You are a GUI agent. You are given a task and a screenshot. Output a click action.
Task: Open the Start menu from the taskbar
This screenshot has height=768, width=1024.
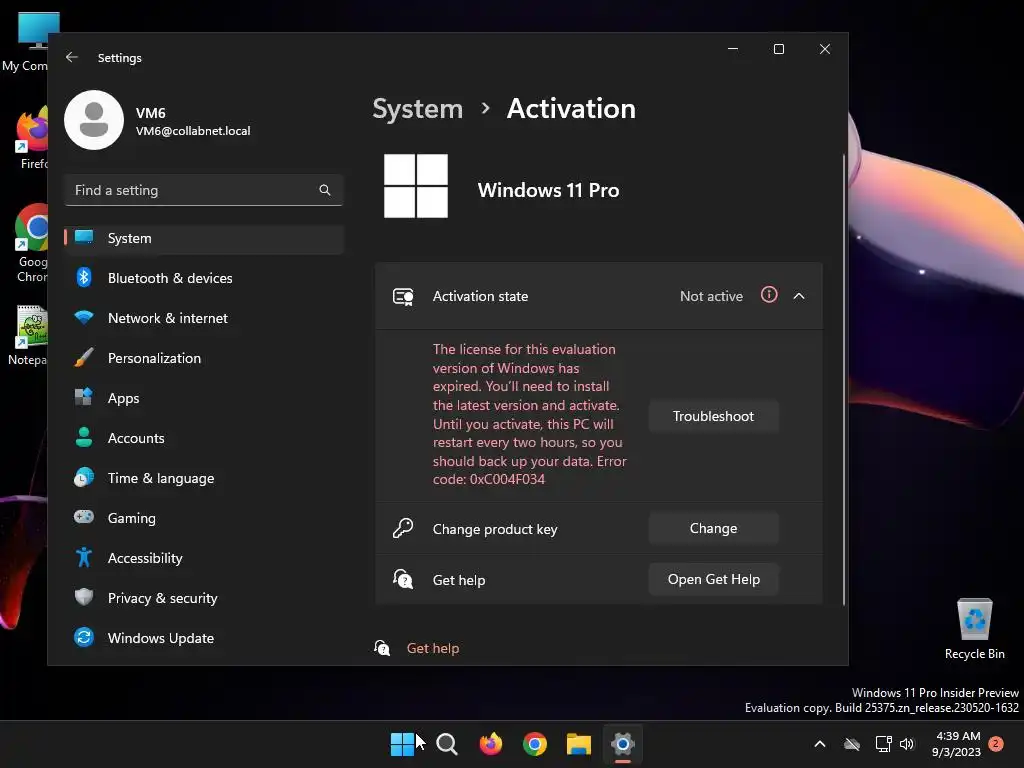pos(402,744)
